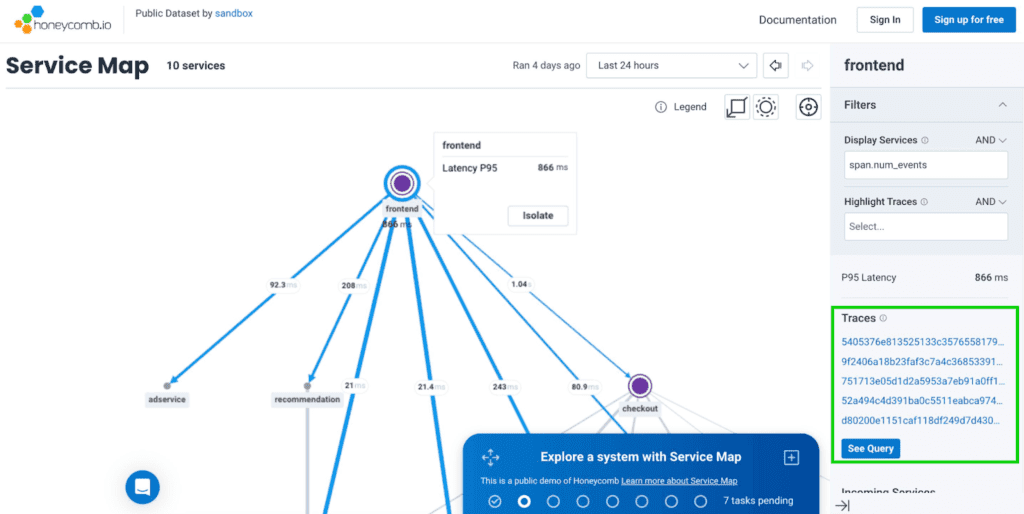The width and height of the screenshot is (1024, 514).
Task: Open the Documentation menu item
Action: click(x=797, y=20)
